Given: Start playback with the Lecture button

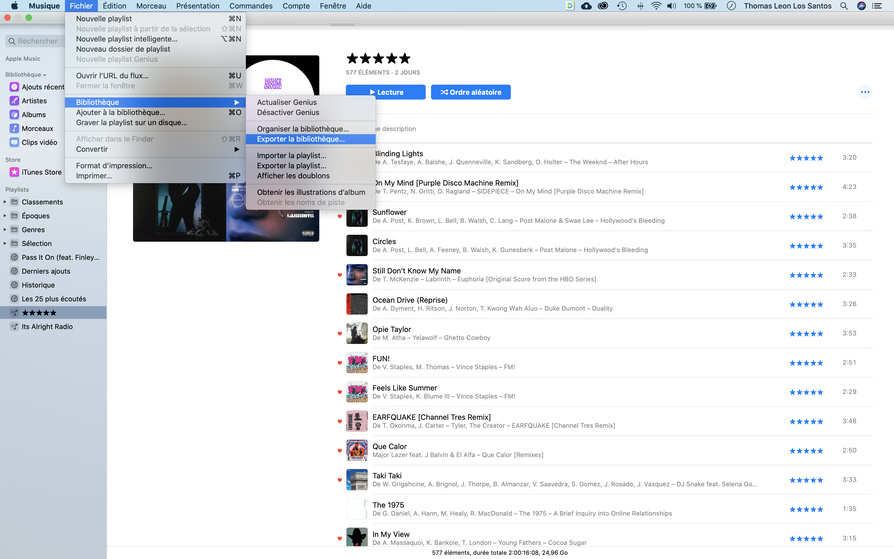Looking at the screenshot, I should tap(385, 92).
